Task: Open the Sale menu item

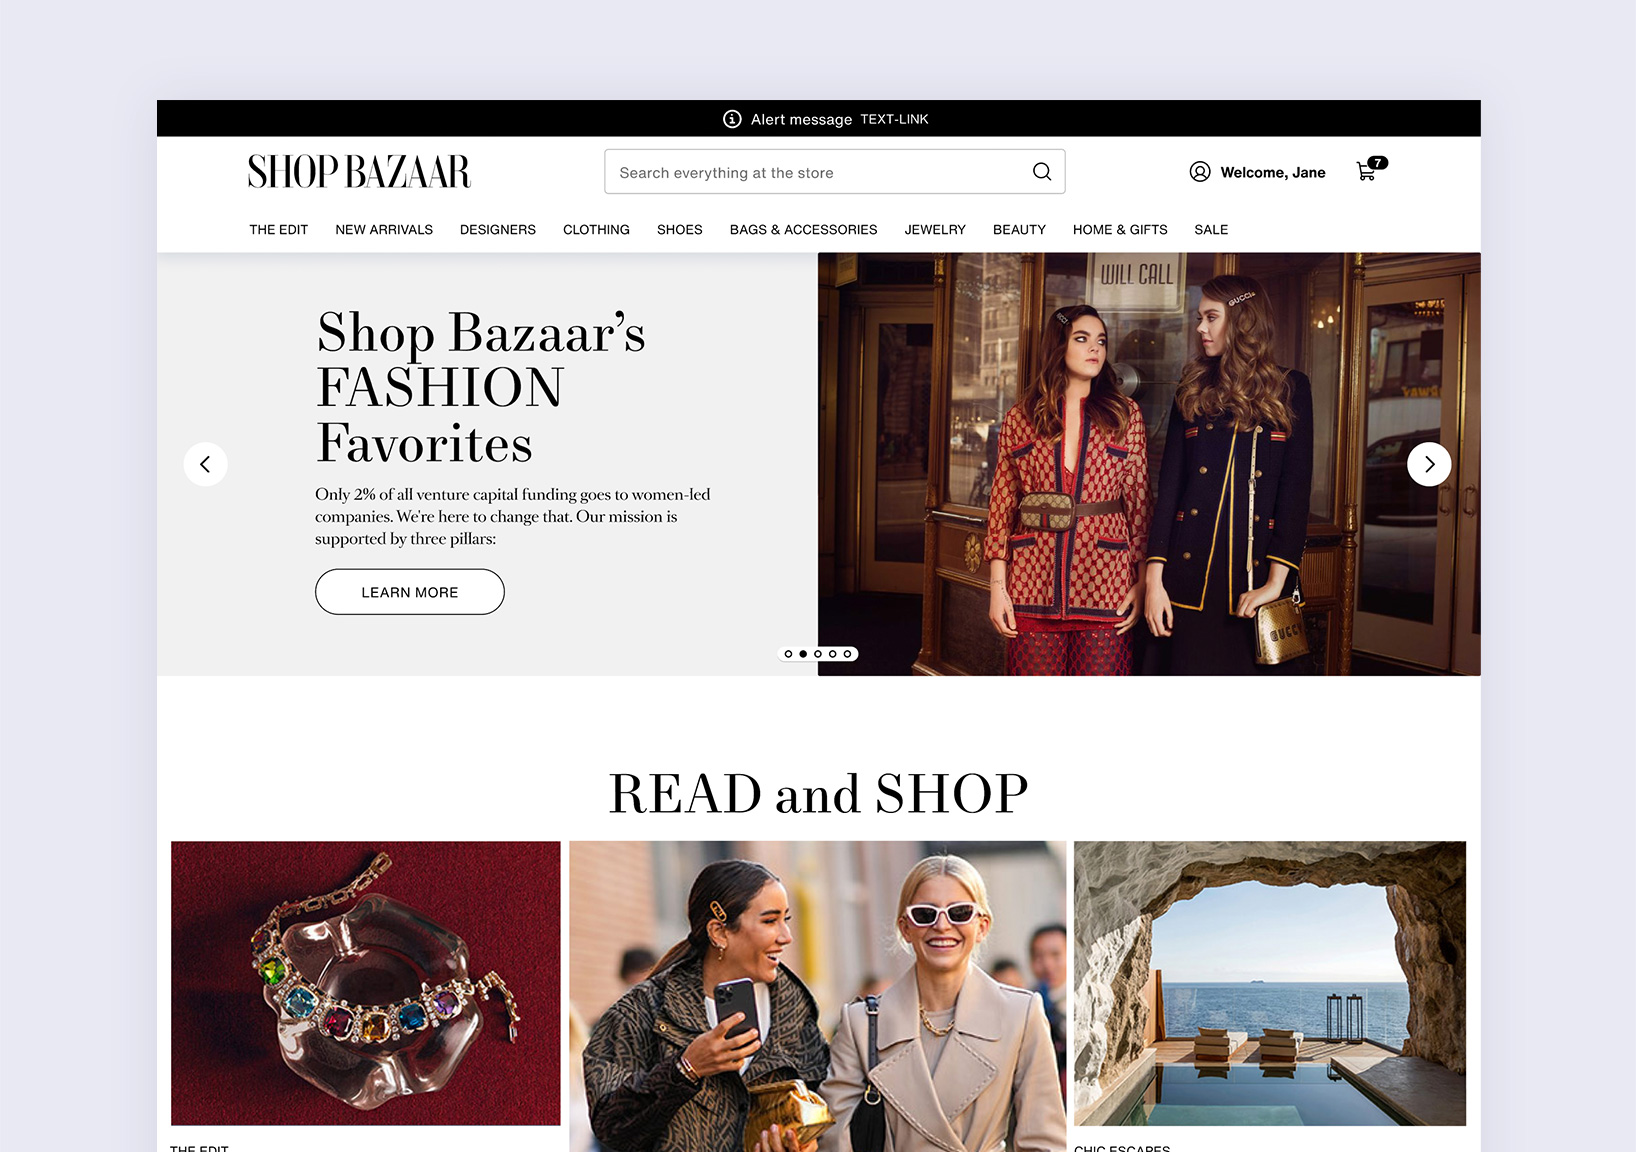Action: point(1210,230)
